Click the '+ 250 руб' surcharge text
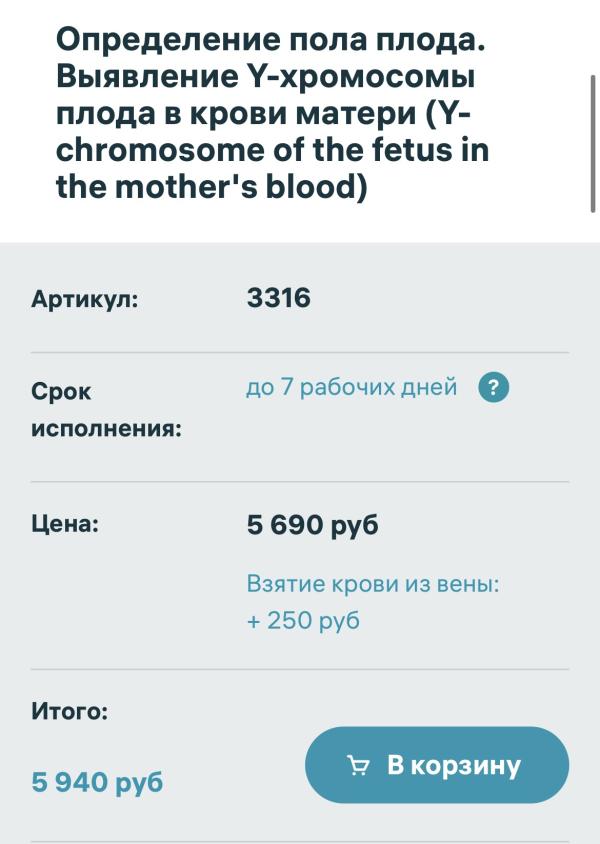This screenshot has width=600, height=844. (303, 620)
